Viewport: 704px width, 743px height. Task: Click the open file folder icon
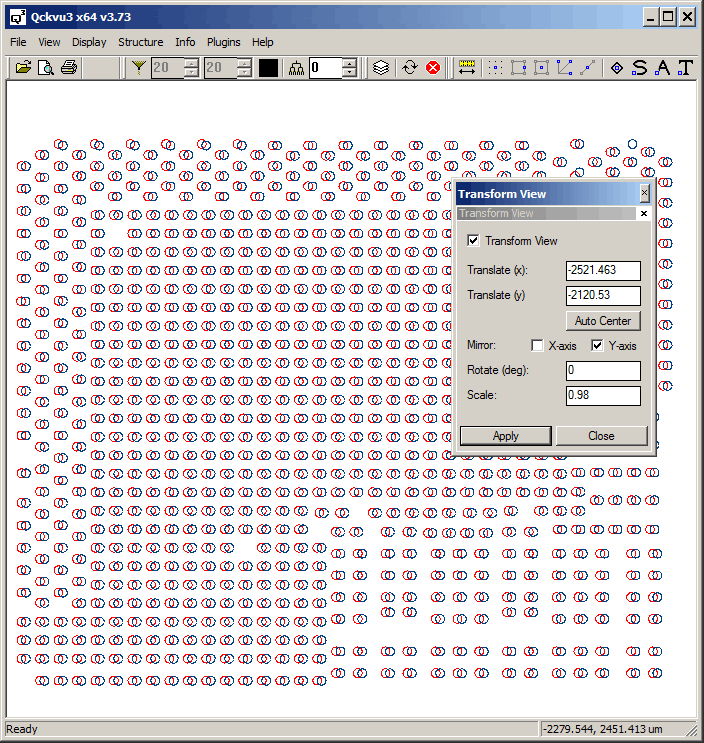23,68
